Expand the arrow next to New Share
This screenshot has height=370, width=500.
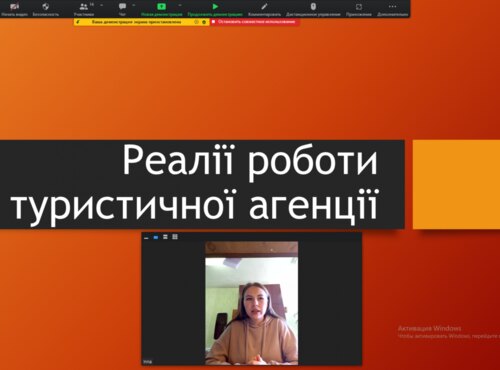pyautogui.click(x=180, y=6)
